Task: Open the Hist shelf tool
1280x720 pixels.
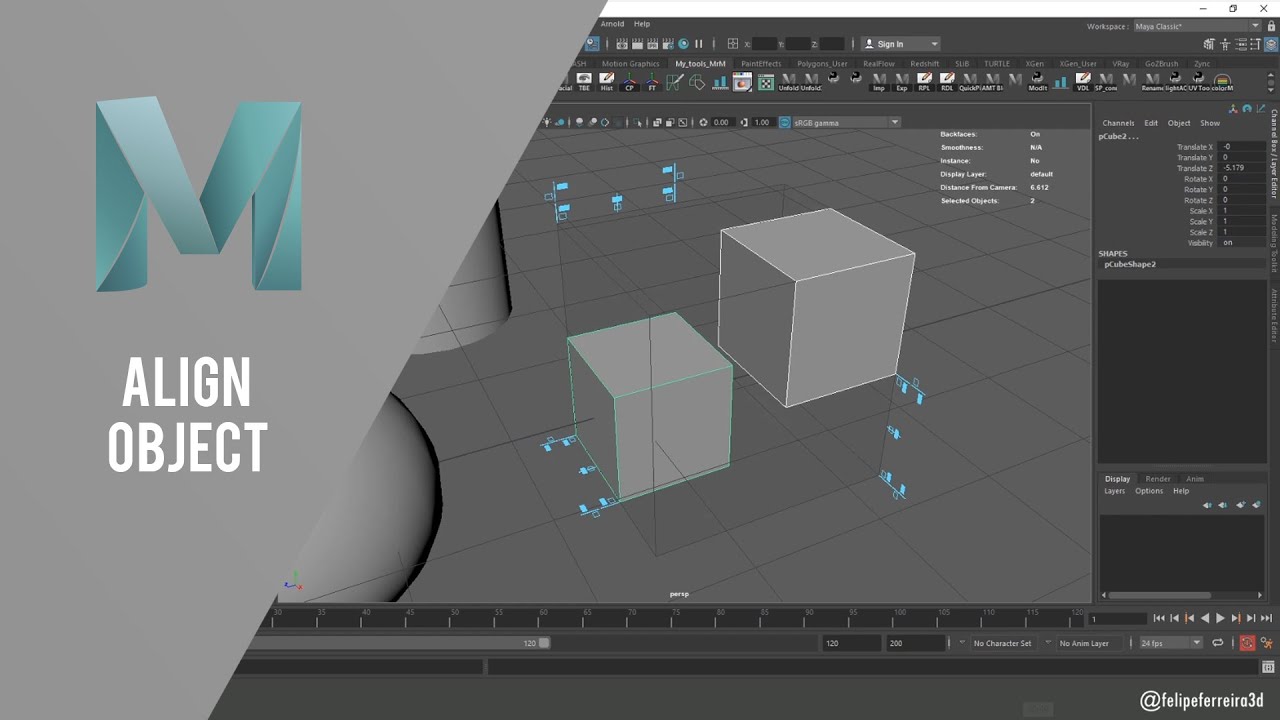Action: [607, 81]
